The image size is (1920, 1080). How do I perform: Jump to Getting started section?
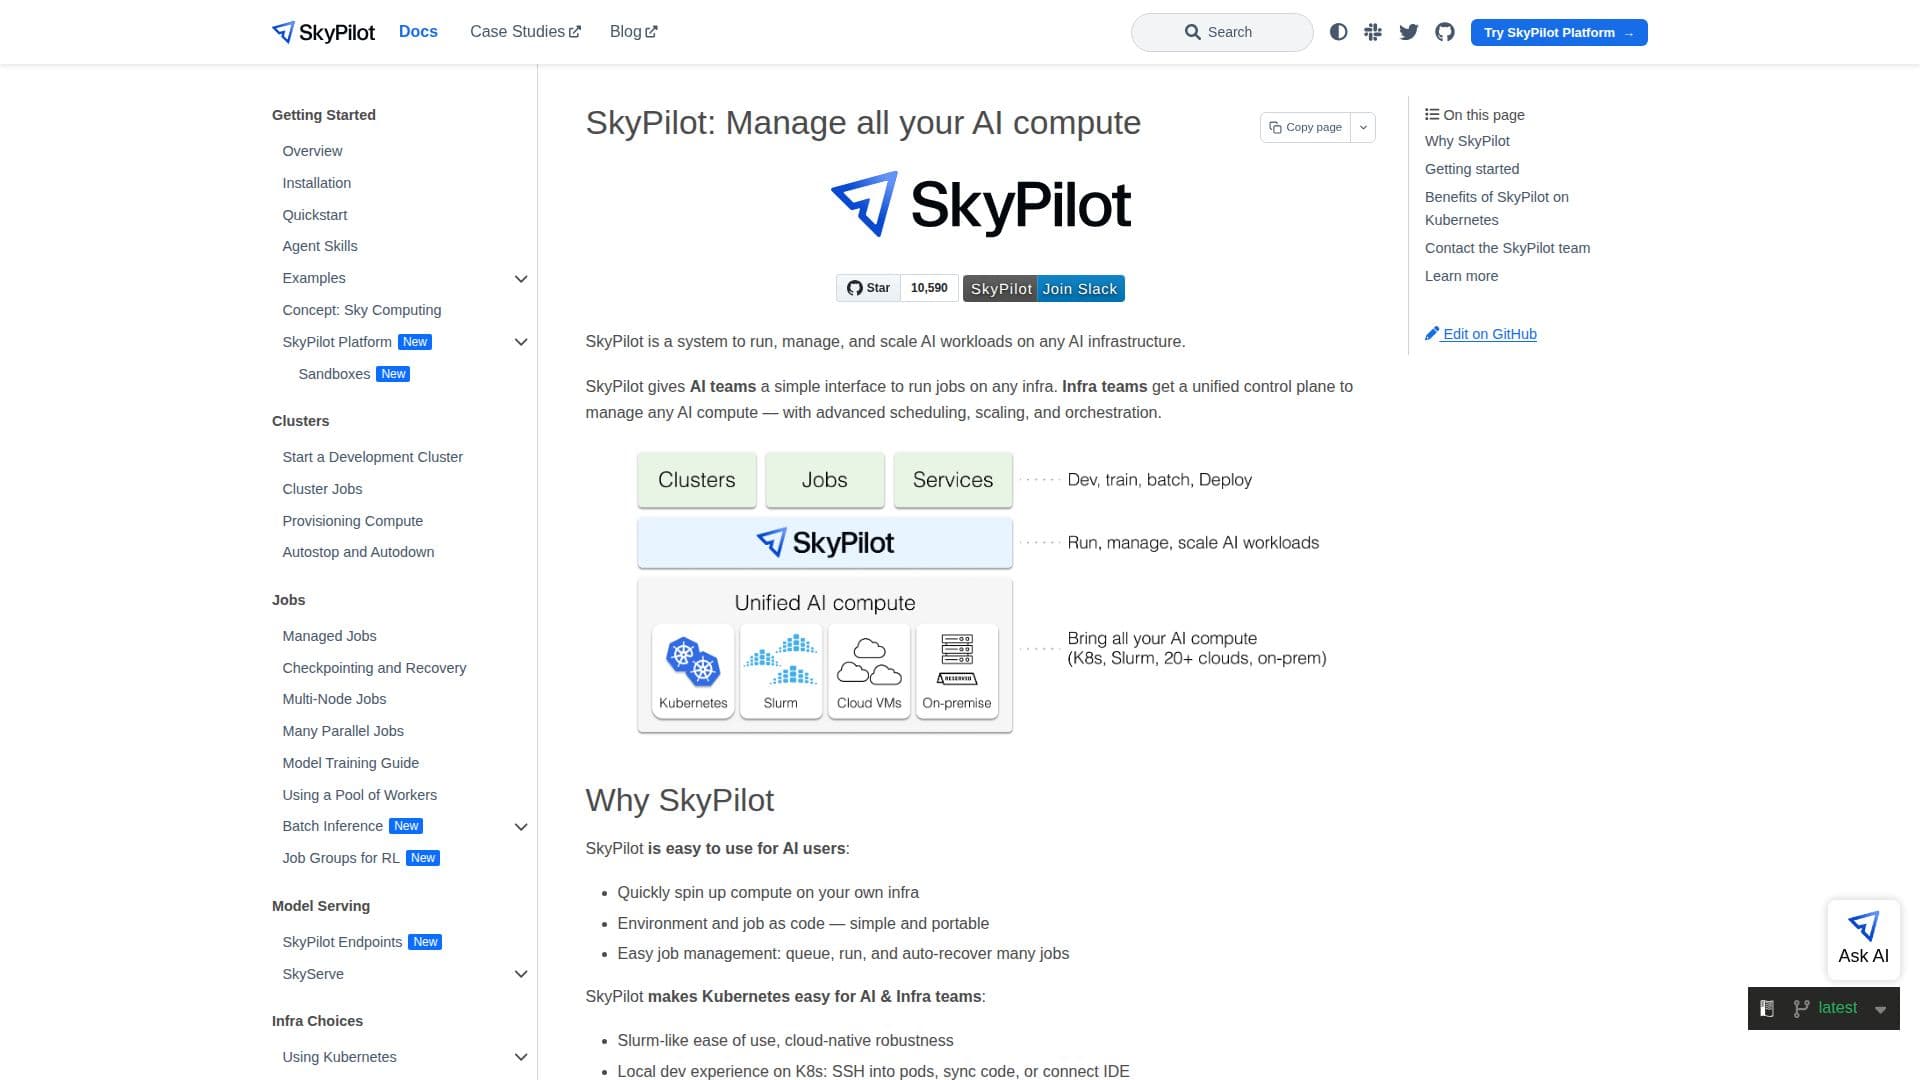pyautogui.click(x=1472, y=169)
